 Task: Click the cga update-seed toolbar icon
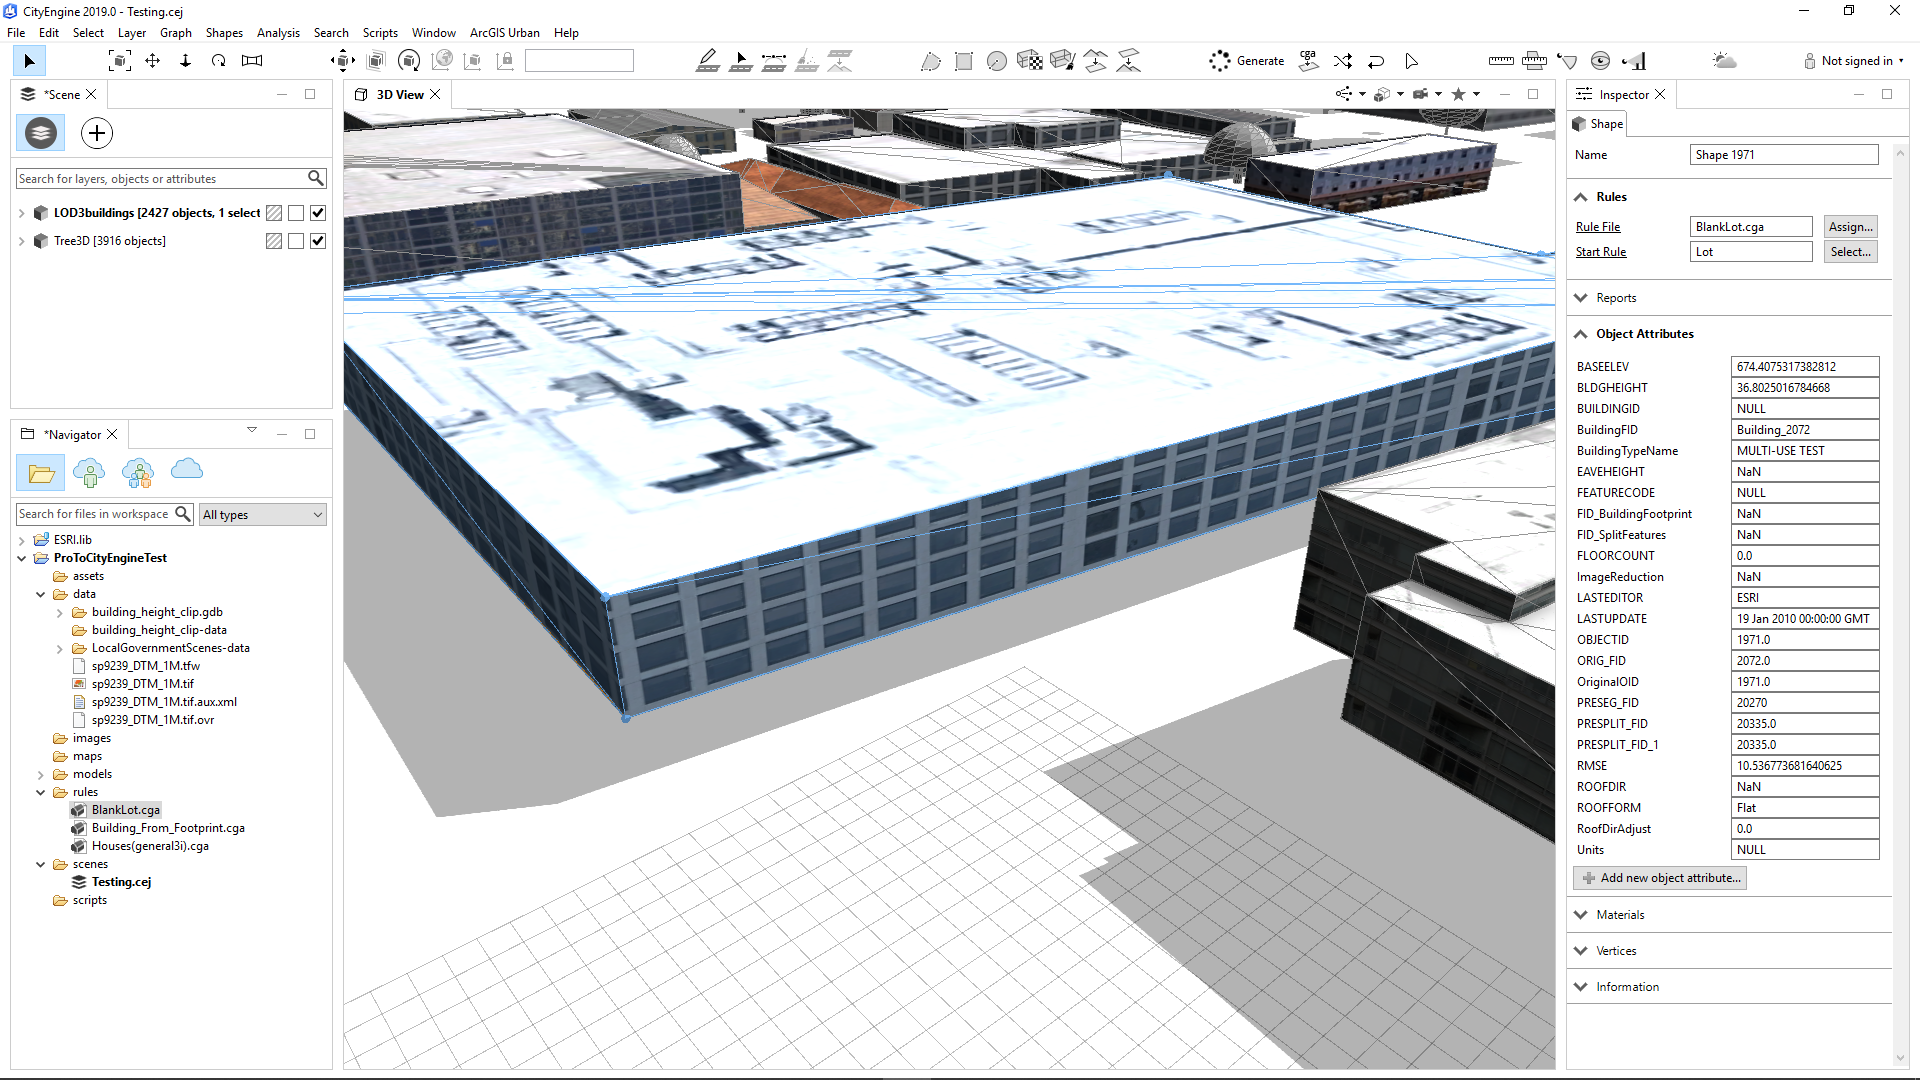pyautogui.click(x=1309, y=61)
